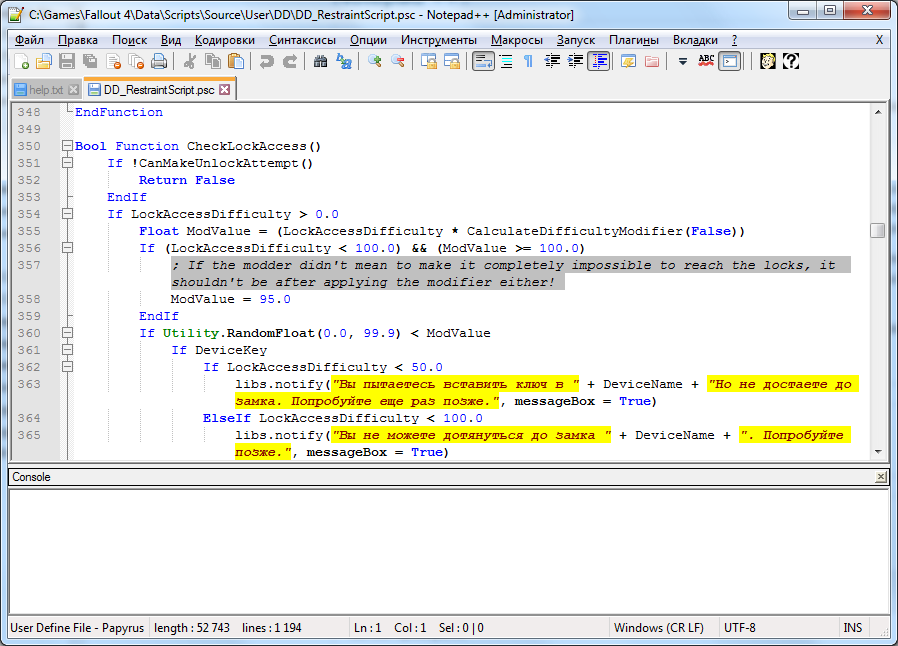The width and height of the screenshot is (898, 646).
Task: Click the Print icon in toolbar
Action: [159, 62]
